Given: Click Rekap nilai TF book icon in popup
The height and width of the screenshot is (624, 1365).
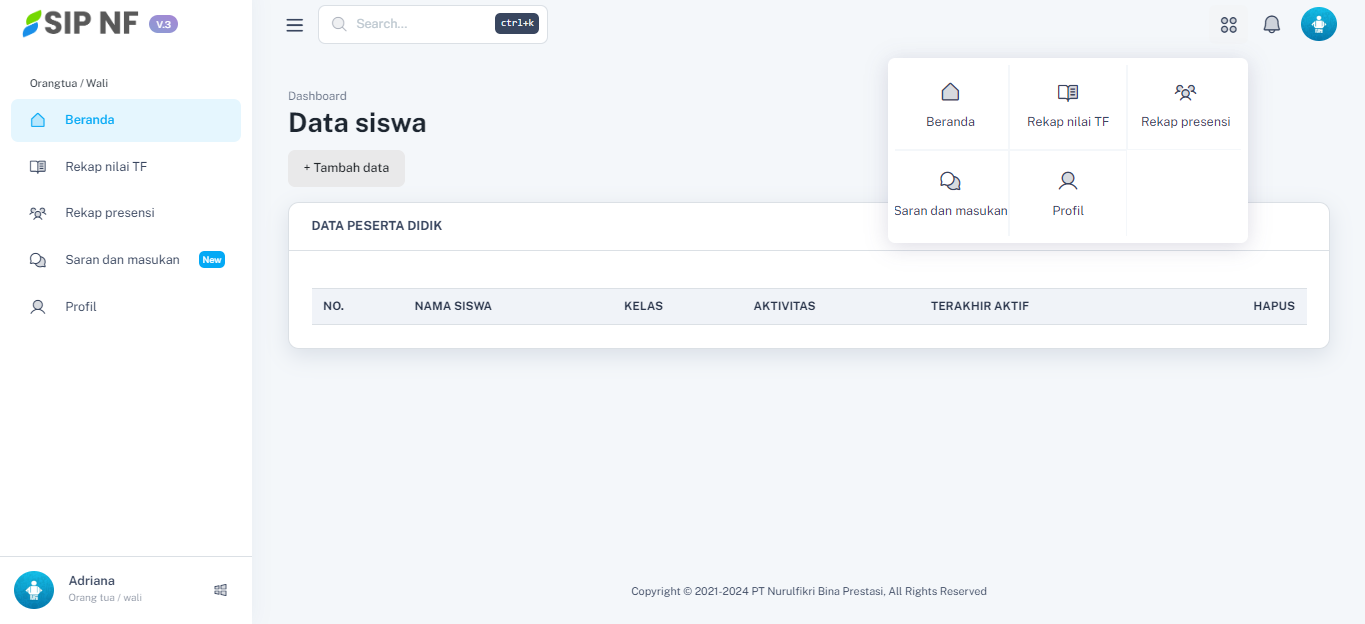Looking at the screenshot, I should coord(1068,93).
